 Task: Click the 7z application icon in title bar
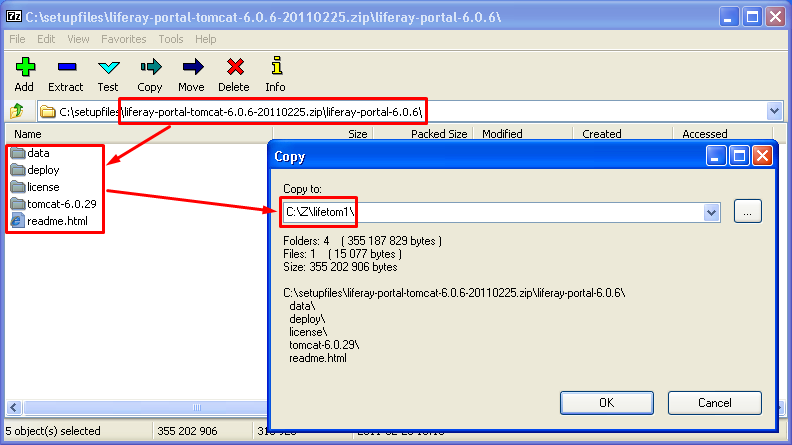pos(14,17)
